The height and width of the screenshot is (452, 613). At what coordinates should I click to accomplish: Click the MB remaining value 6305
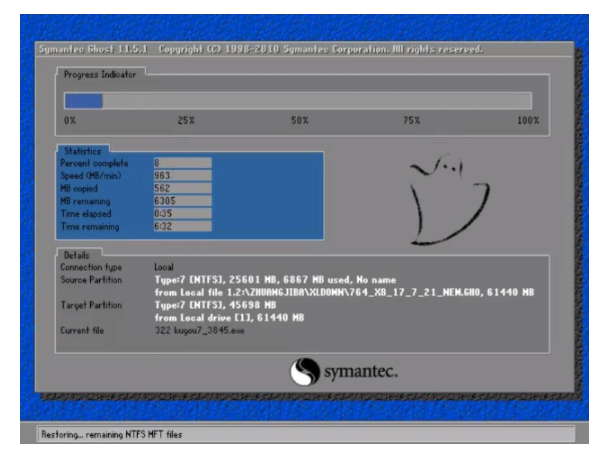point(183,201)
